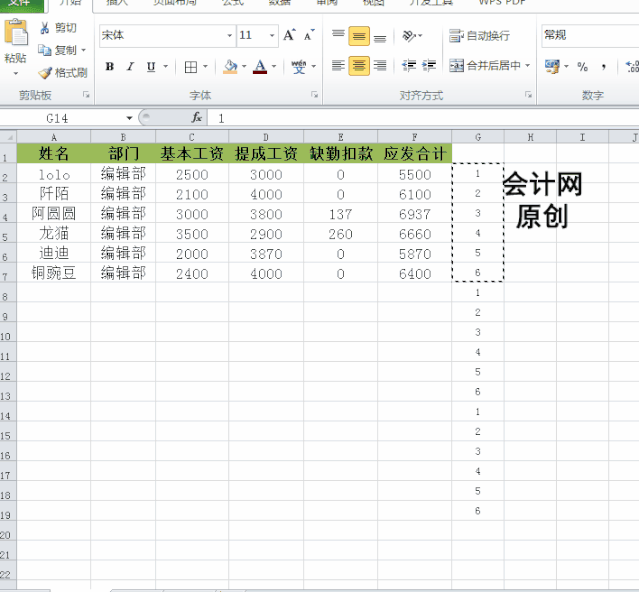Increase font size with large A
Viewport: 639px width, 592px height.
tap(289, 35)
